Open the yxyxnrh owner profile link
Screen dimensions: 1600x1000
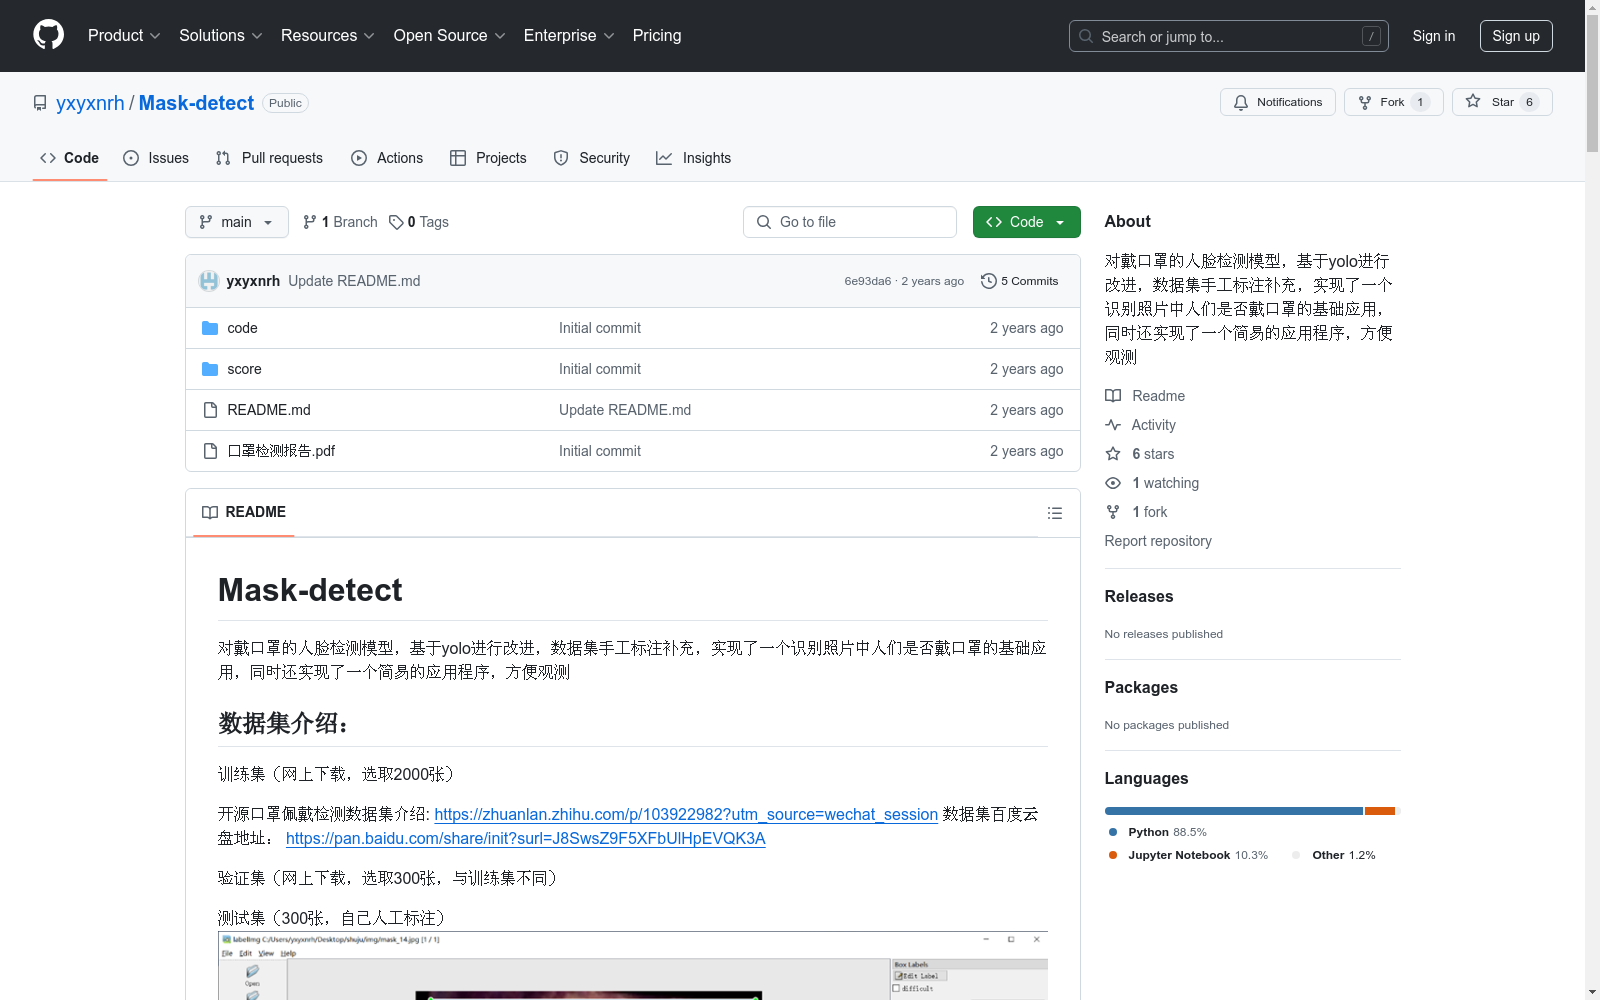pos(90,103)
